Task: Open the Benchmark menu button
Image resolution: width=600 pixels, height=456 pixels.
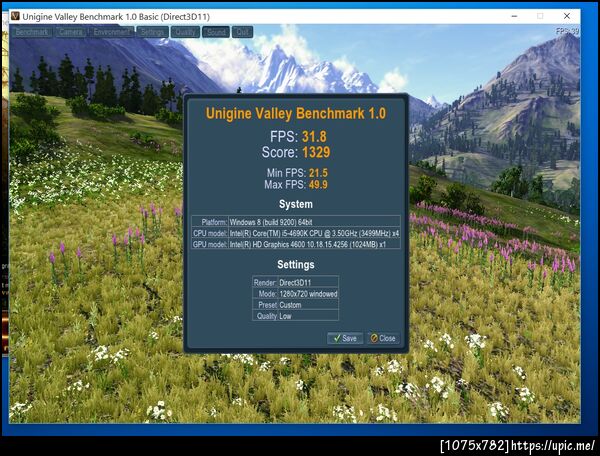Action: tap(31, 32)
